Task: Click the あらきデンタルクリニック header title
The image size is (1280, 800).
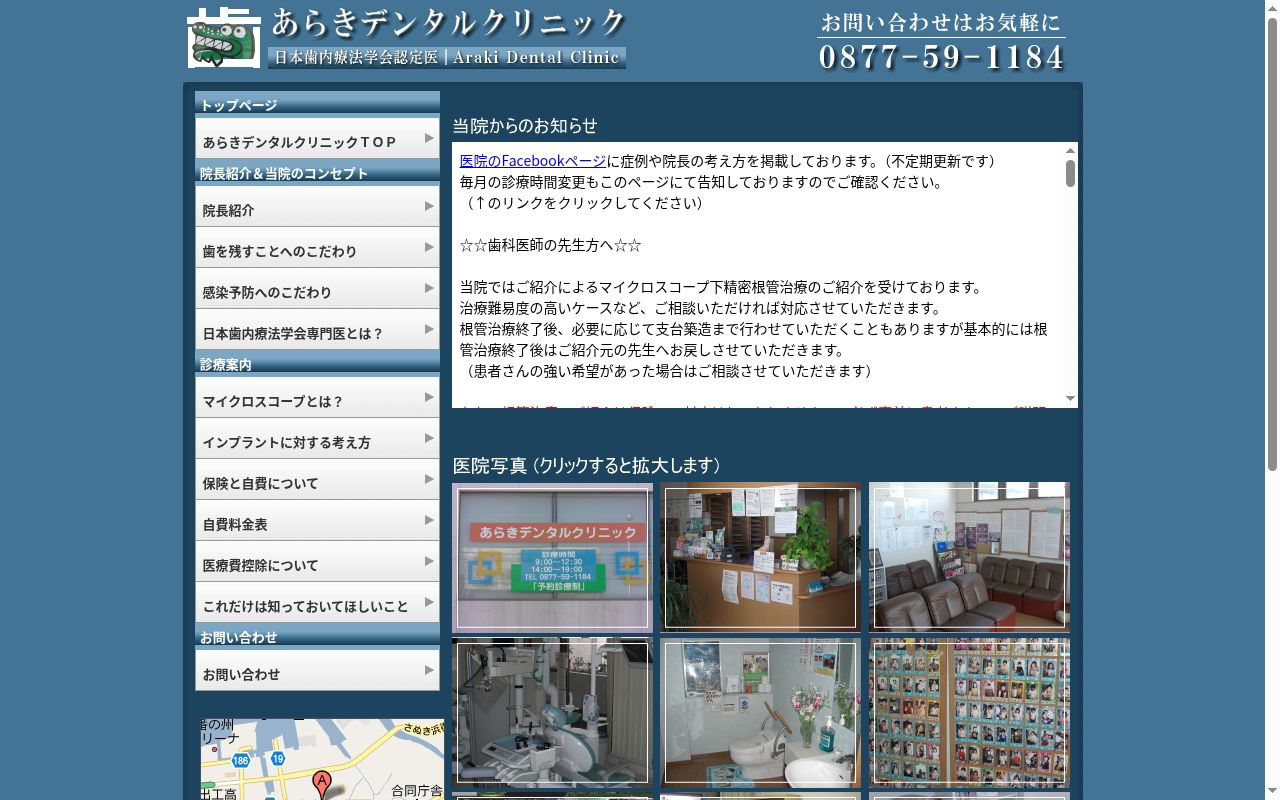Action: click(448, 23)
